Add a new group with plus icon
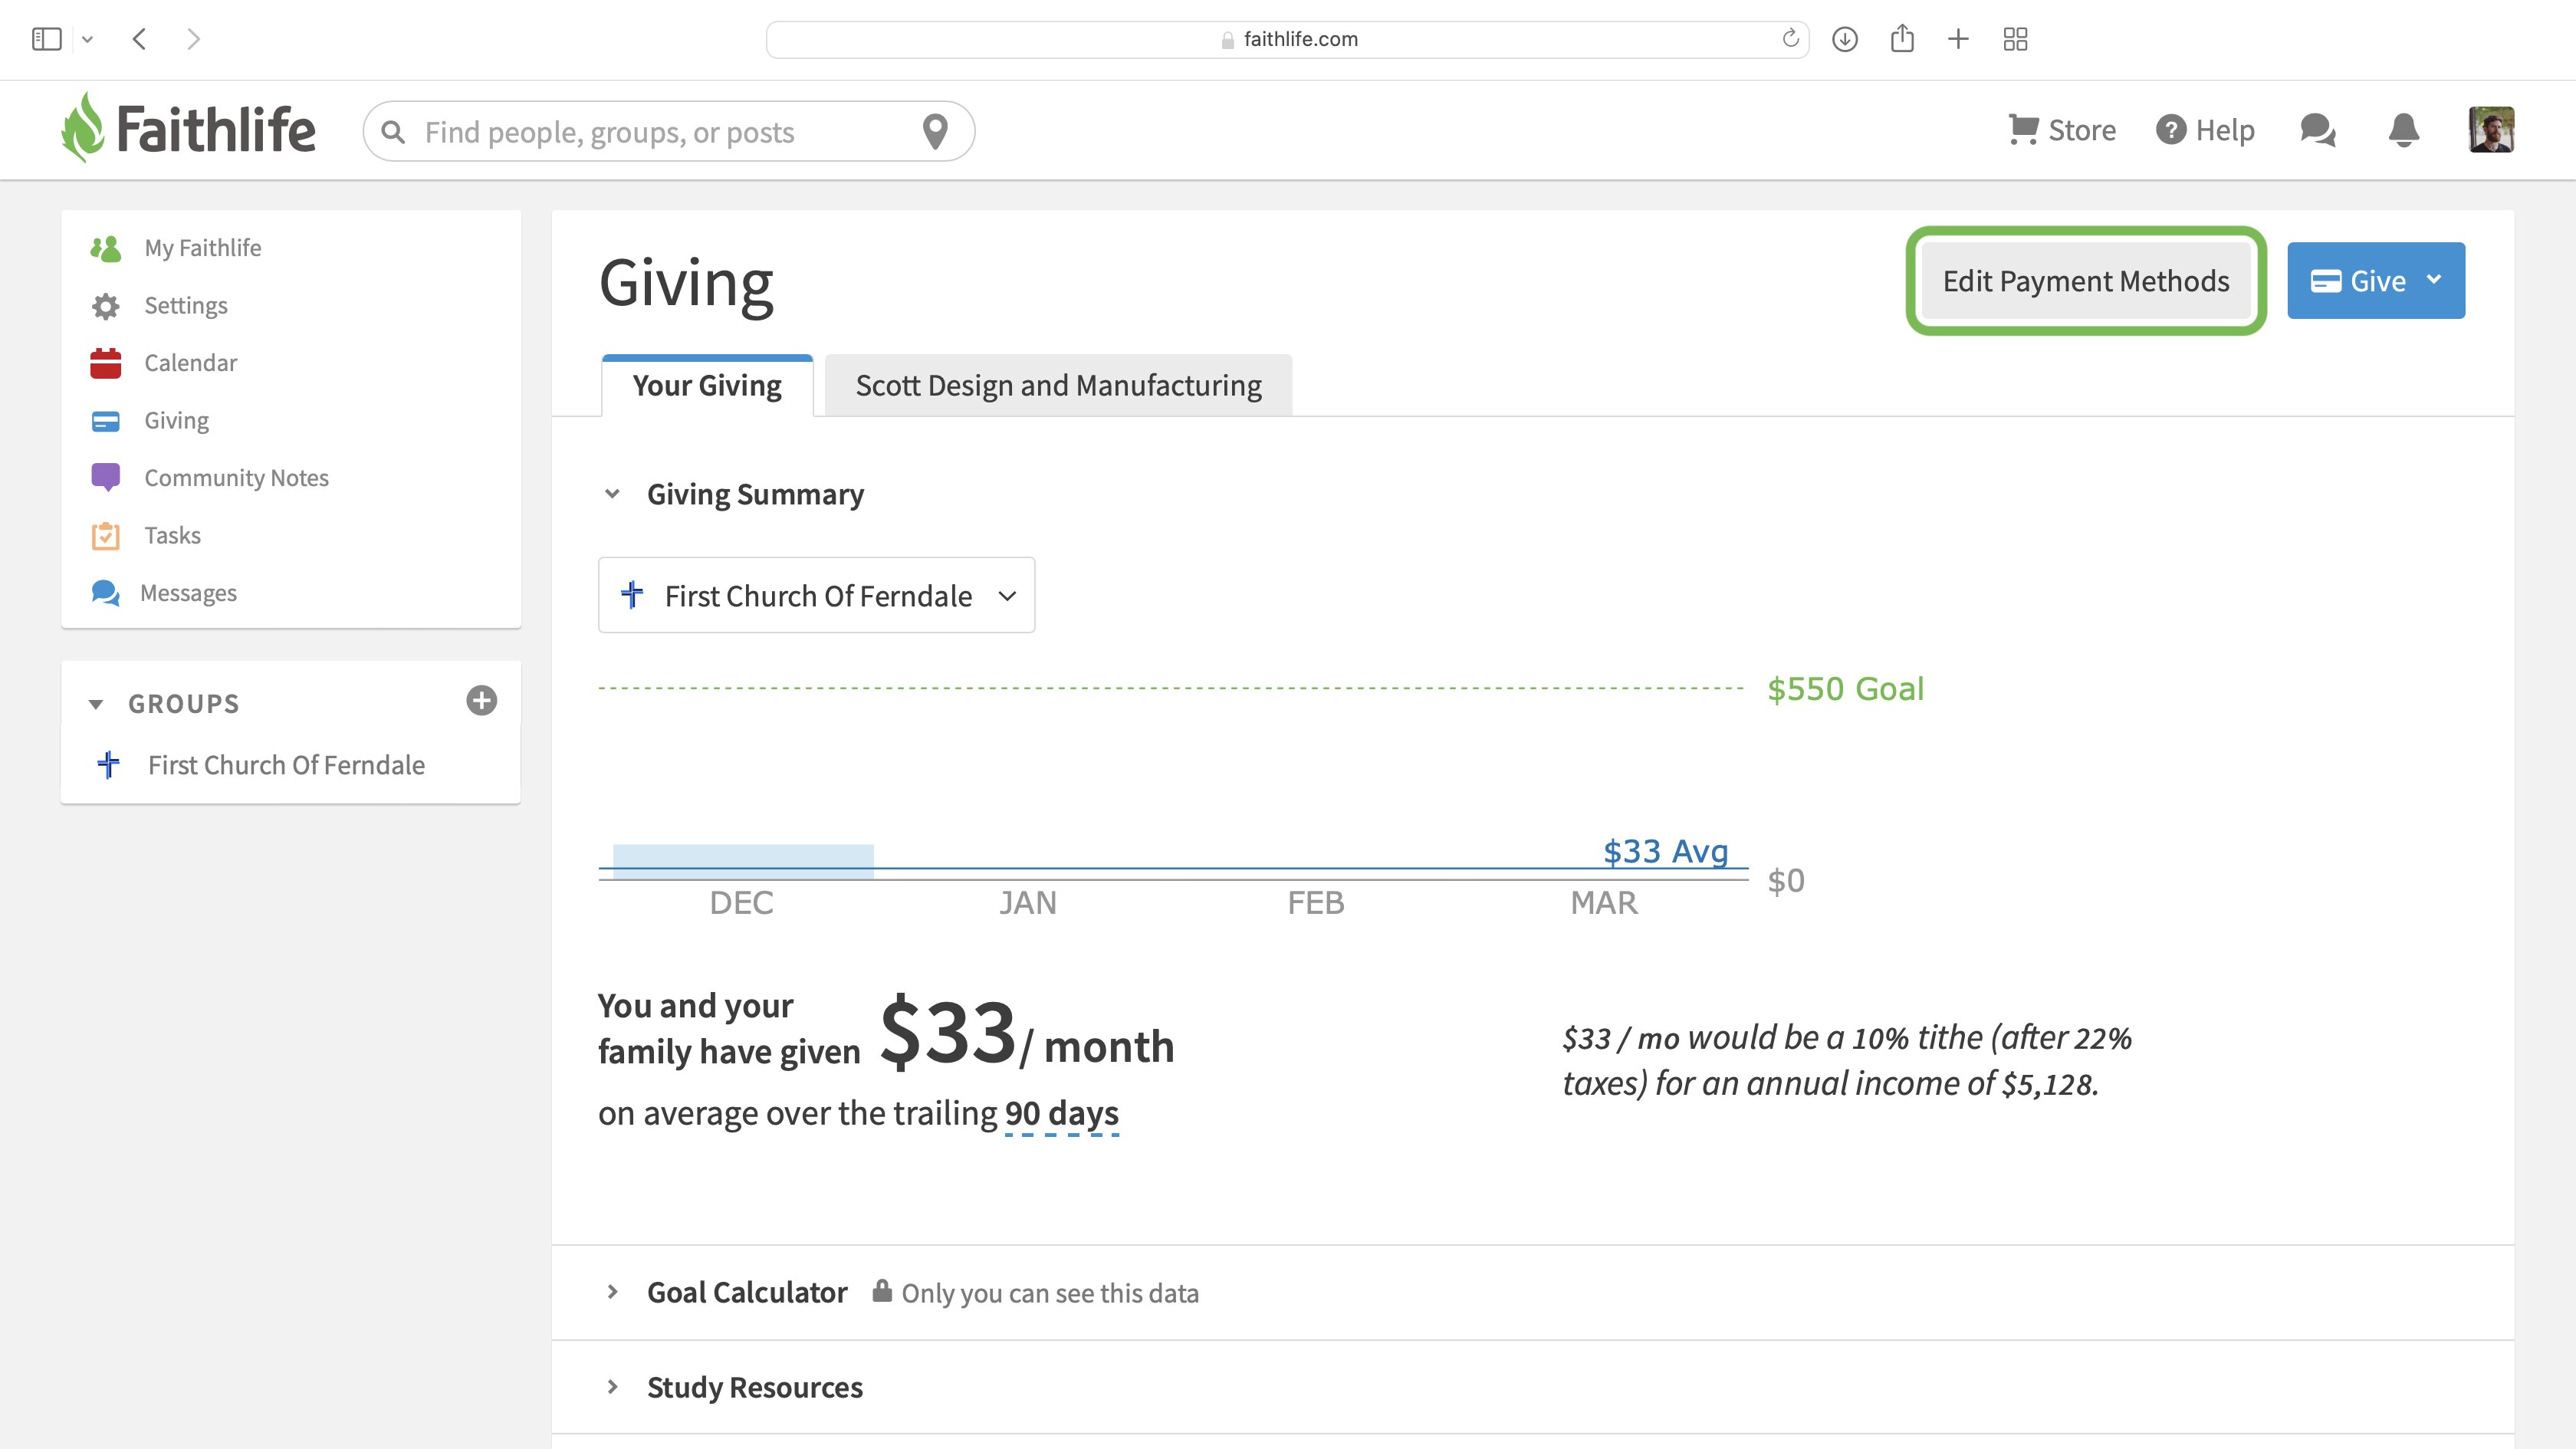The height and width of the screenshot is (1449, 2576). click(x=481, y=701)
